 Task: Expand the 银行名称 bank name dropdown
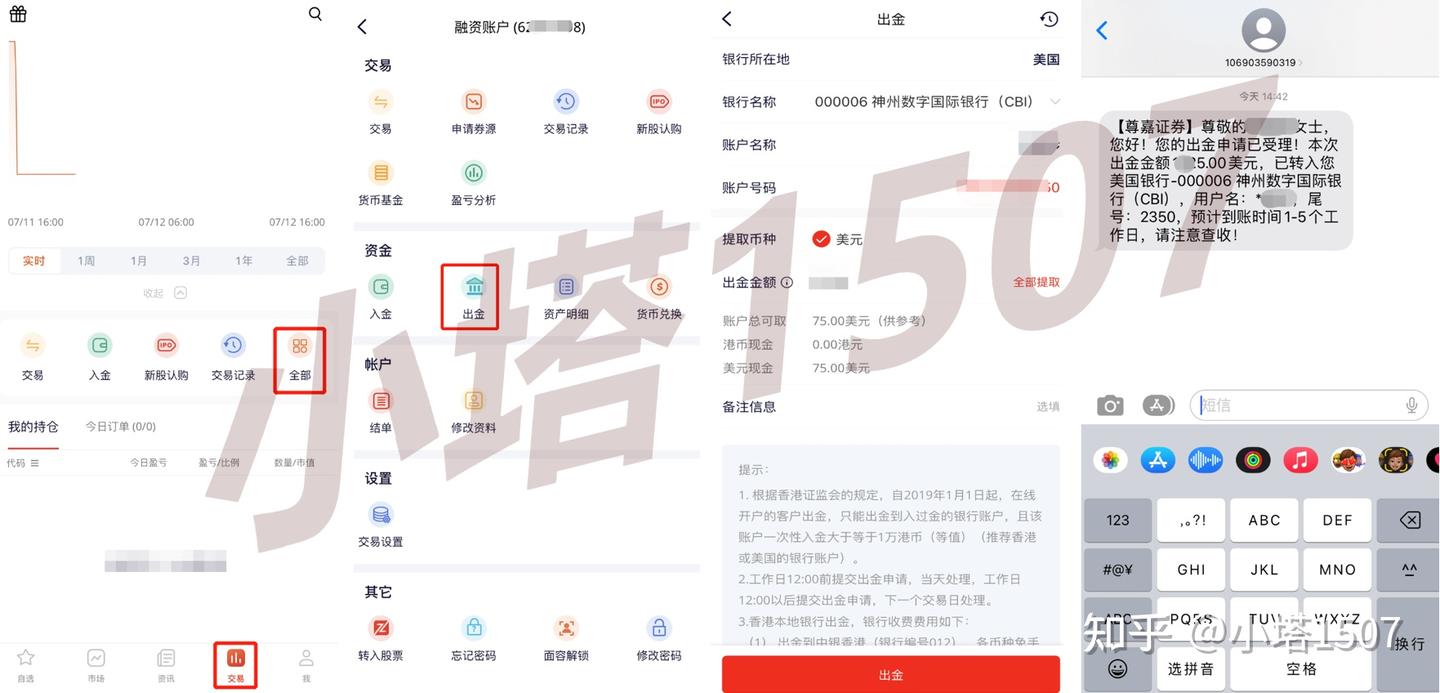pyautogui.click(x=1055, y=101)
